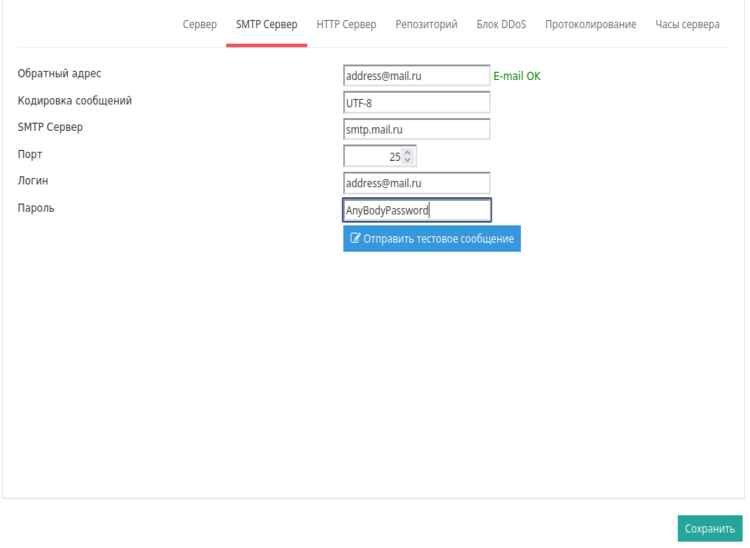Switch to the Протоколирование tab

click(590, 24)
